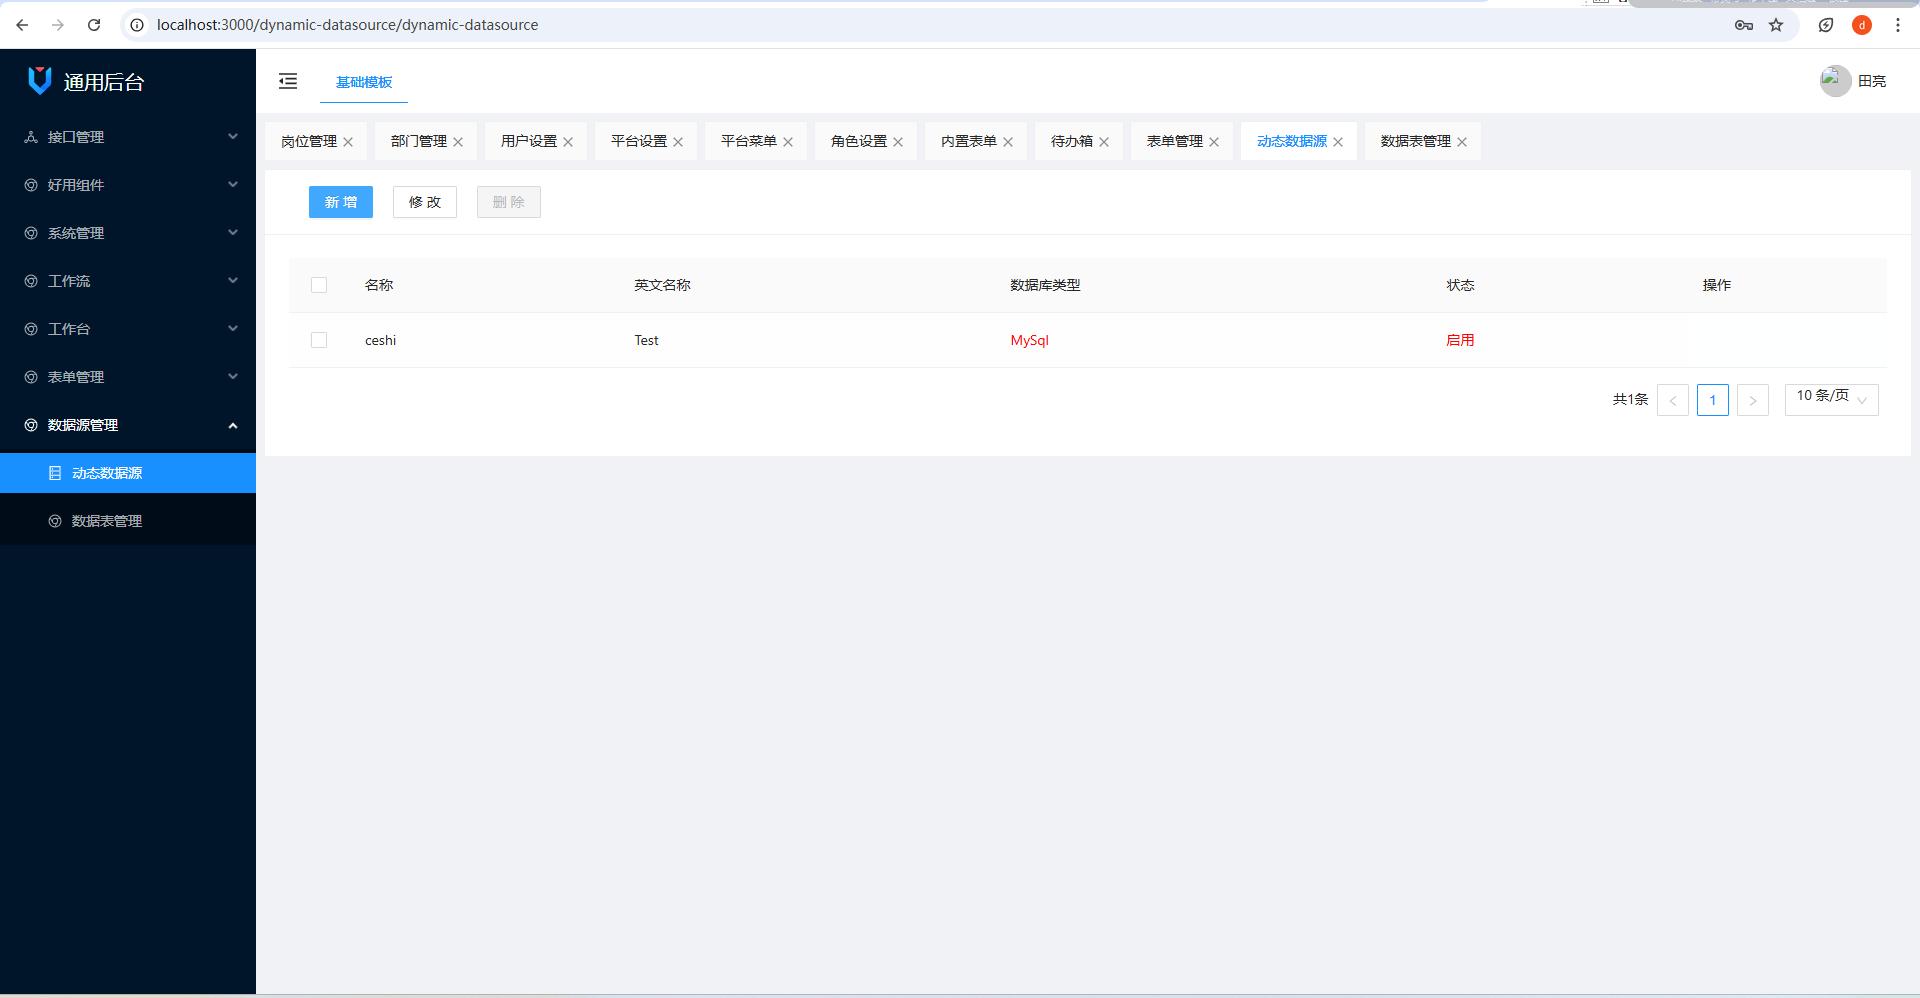Viewport: 1920px width, 998px height.
Task: Click the 接口管理 sidebar icon
Action: pos(29,137)
